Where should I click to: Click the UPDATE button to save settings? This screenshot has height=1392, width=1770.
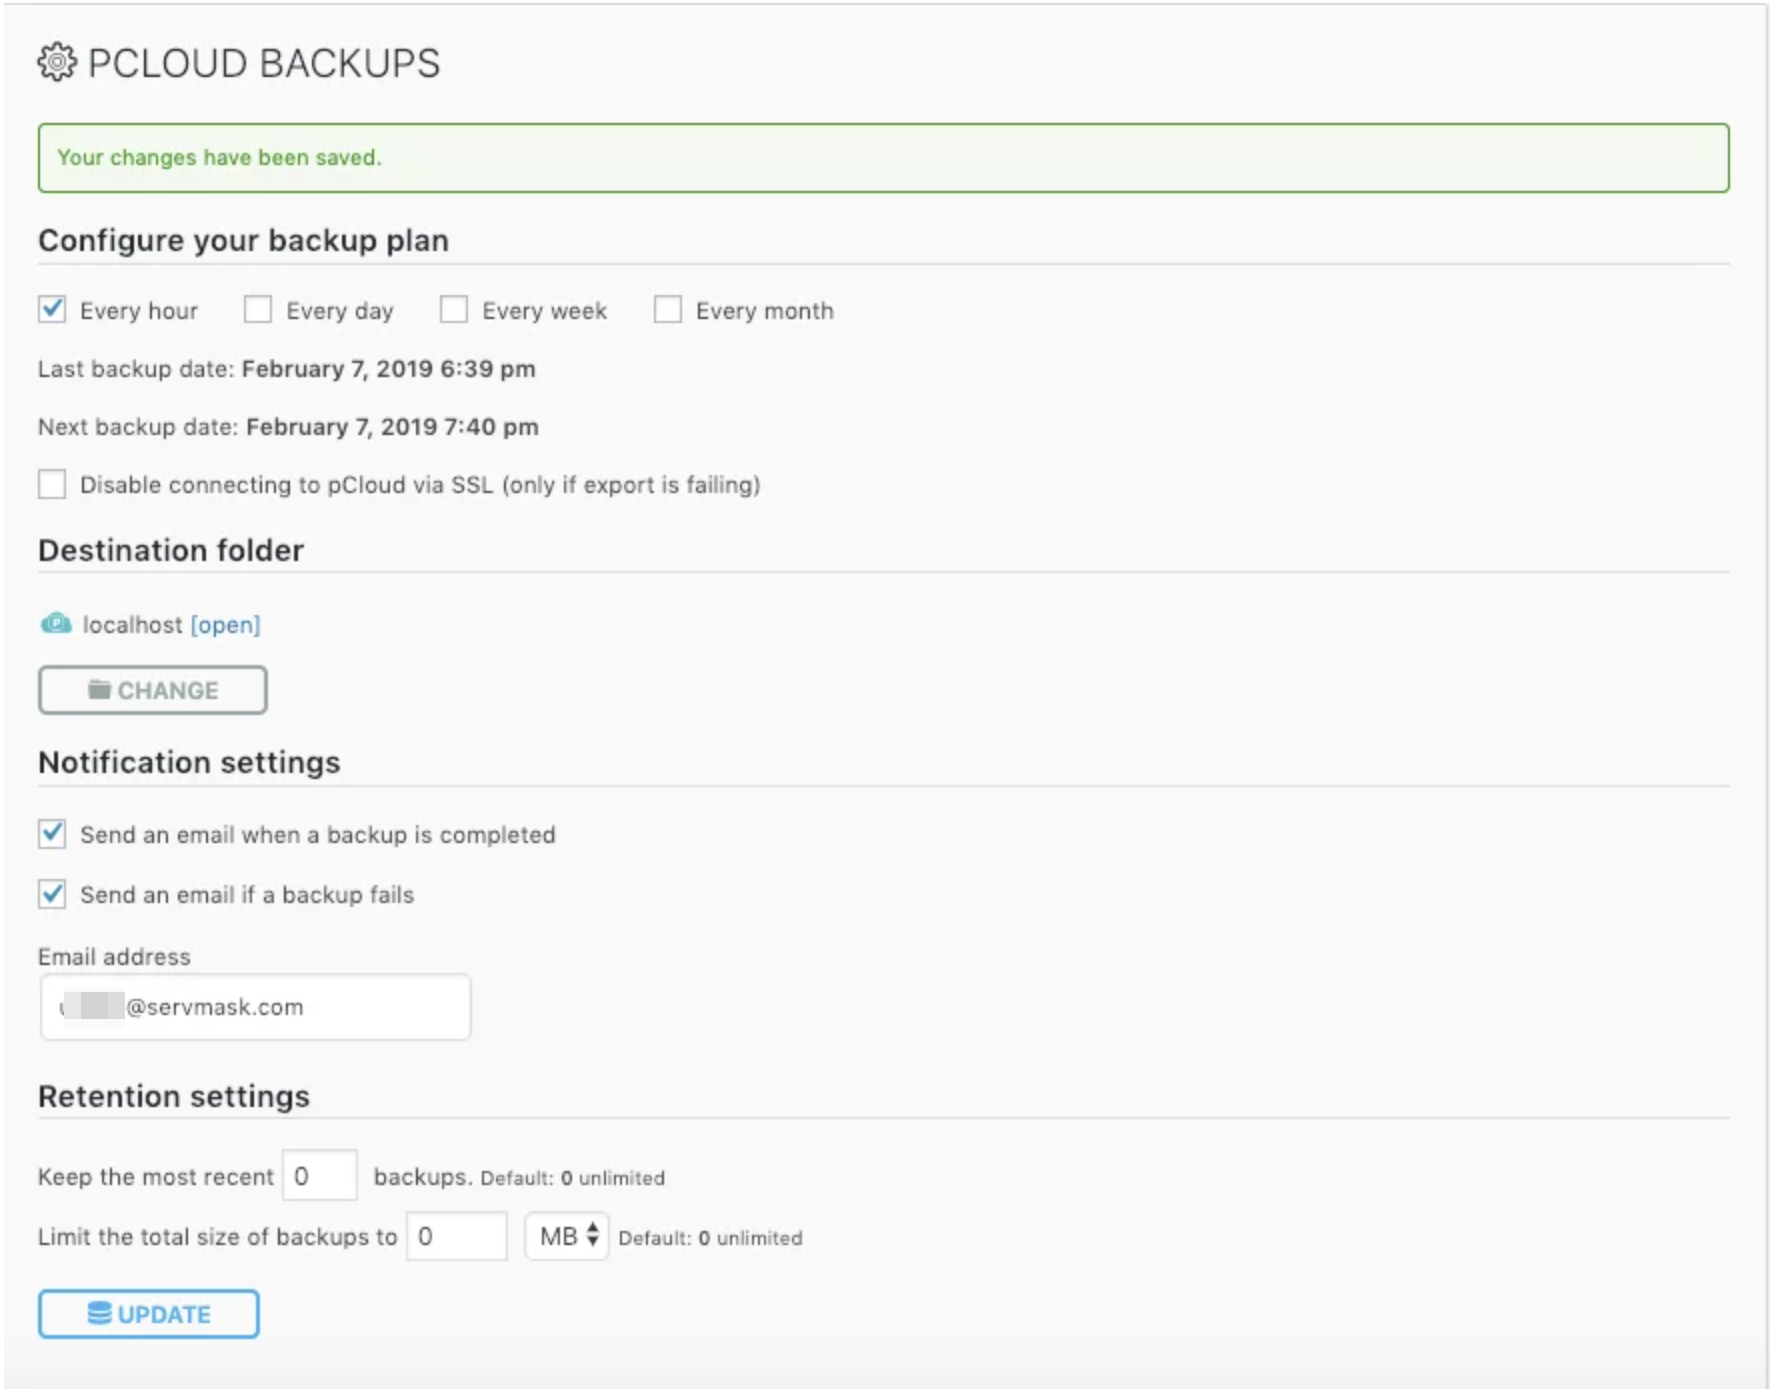coord(149,1314)
